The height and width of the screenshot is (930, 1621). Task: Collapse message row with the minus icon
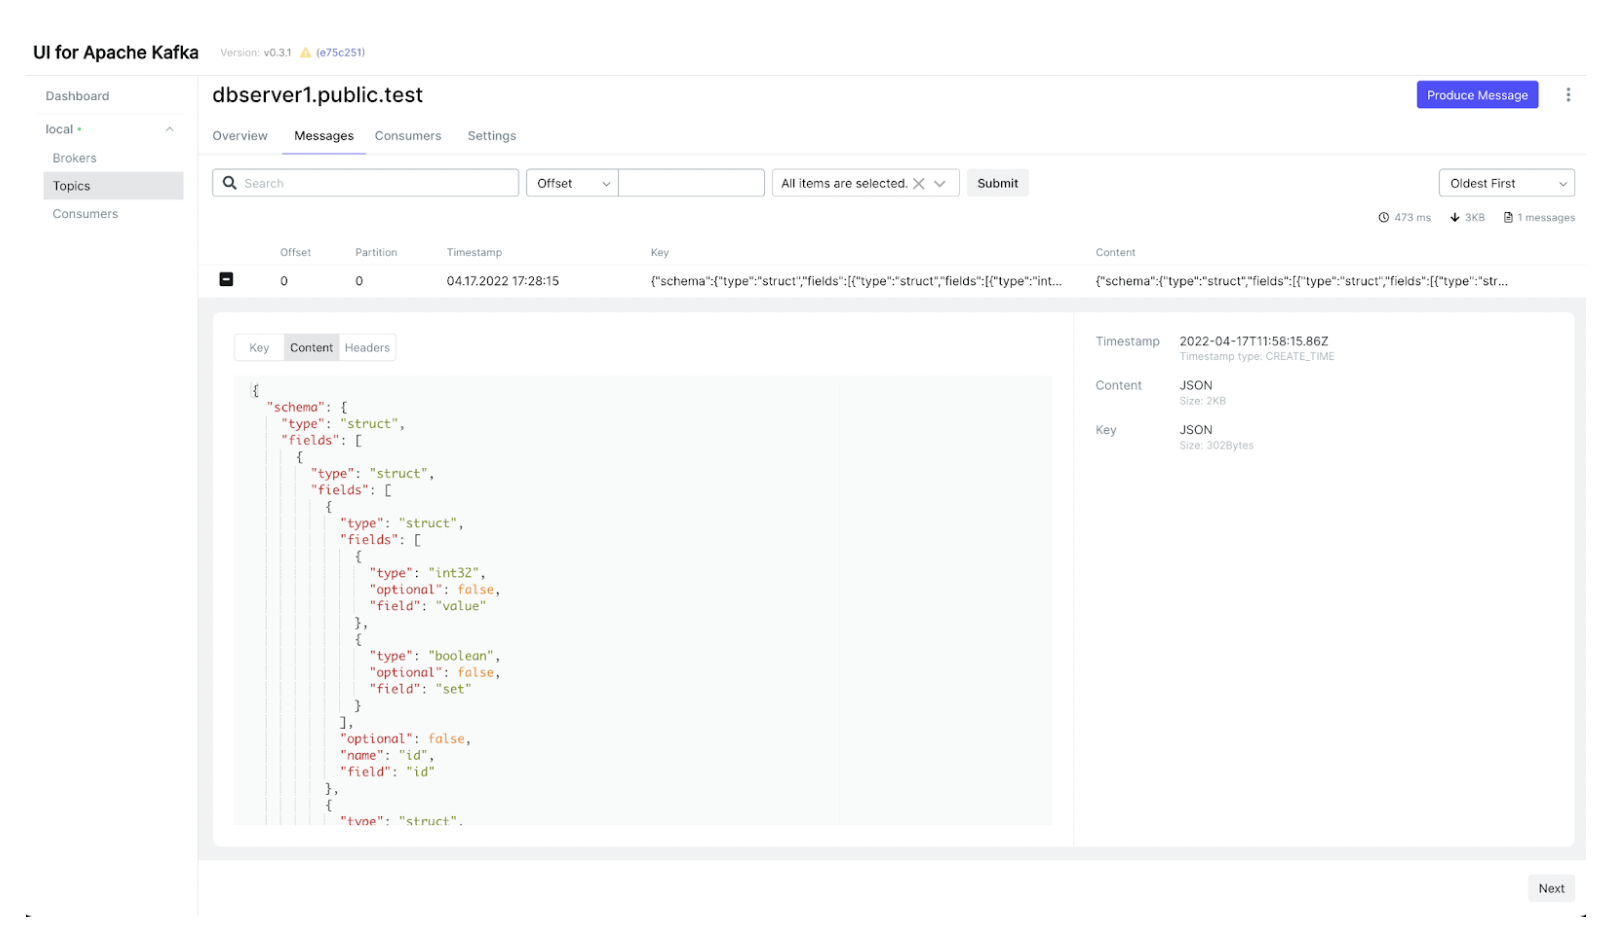[x=226, y=280]
